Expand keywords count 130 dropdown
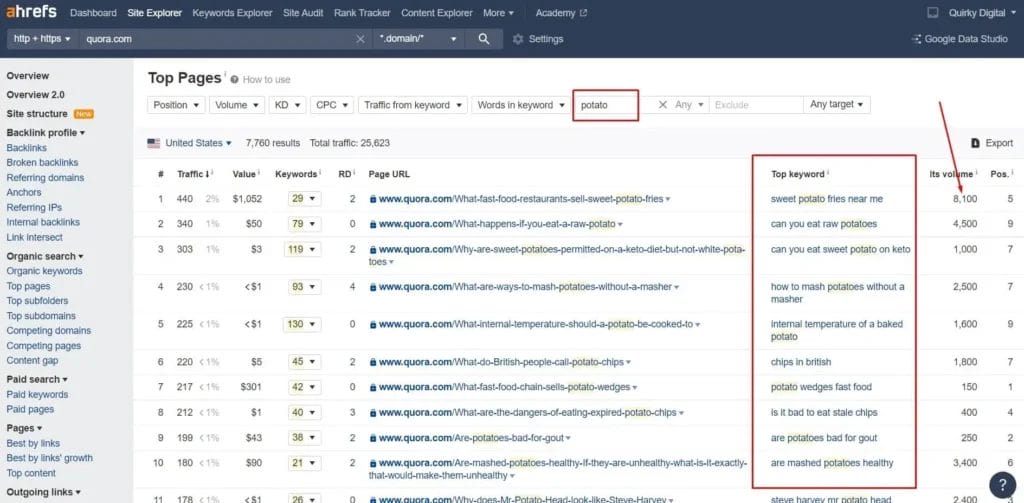1024x503 pixels. coord(302,324)
